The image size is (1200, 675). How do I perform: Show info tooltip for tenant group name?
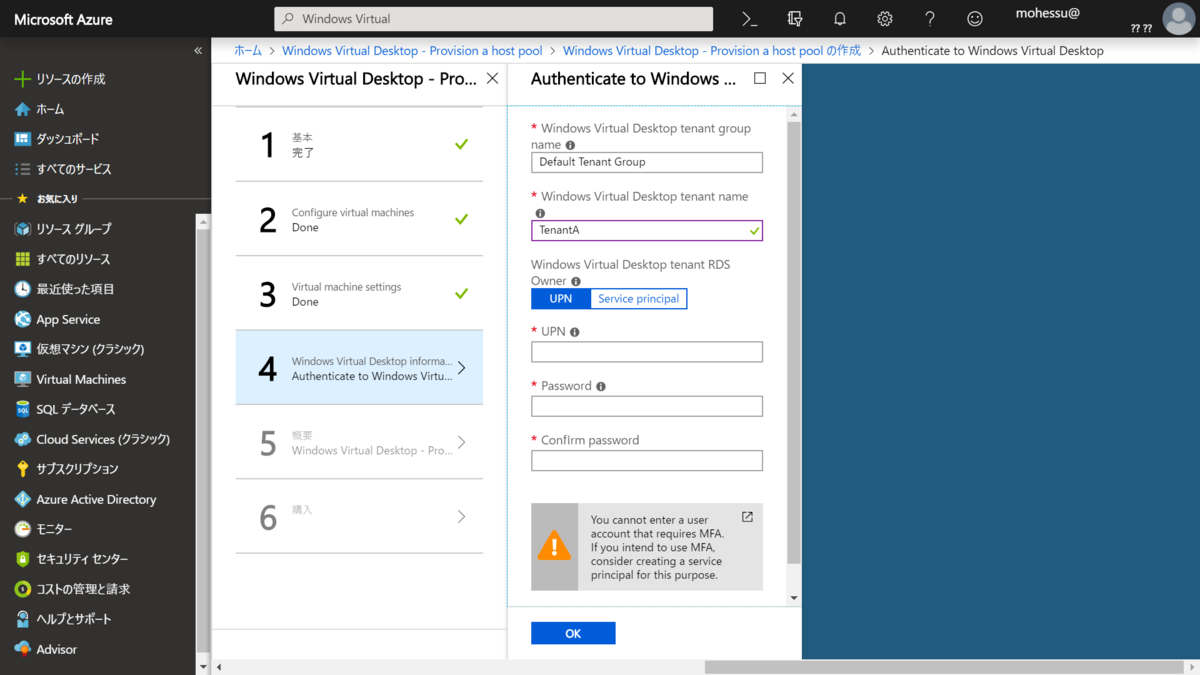570,145
